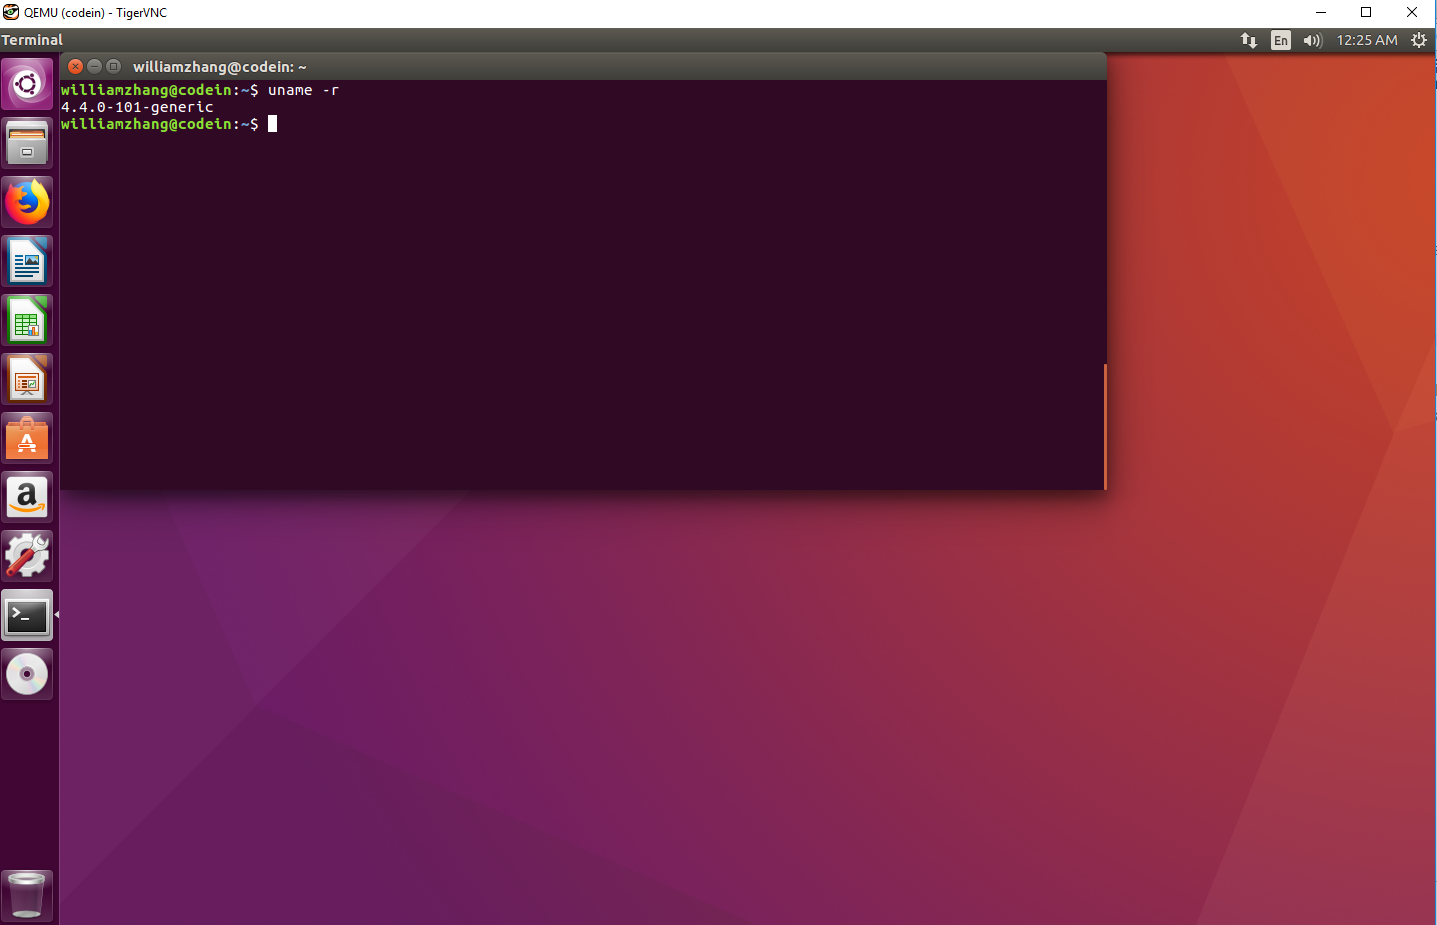Viewport: 1437px width, 925px height.
Task: Open LibreOffice Writer
Action: tap(27, 261)
